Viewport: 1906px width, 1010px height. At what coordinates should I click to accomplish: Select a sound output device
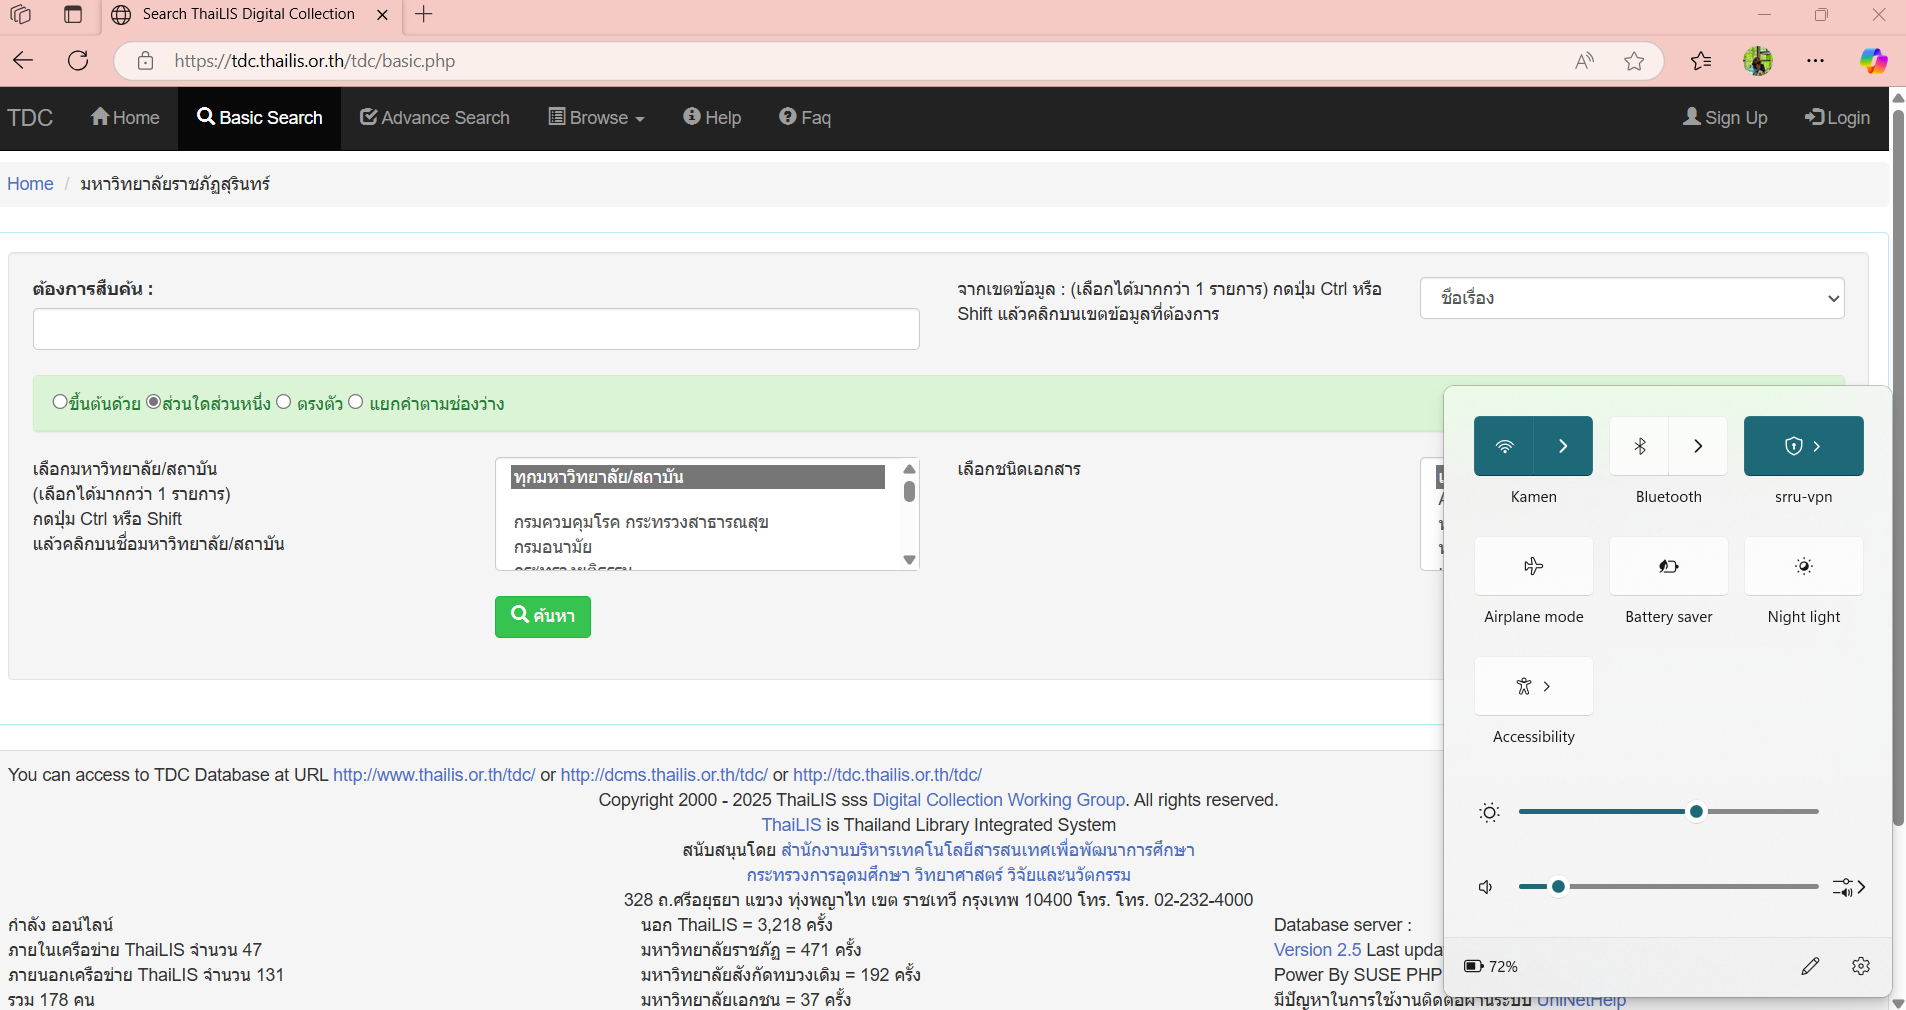click(x=1849, y=887)
